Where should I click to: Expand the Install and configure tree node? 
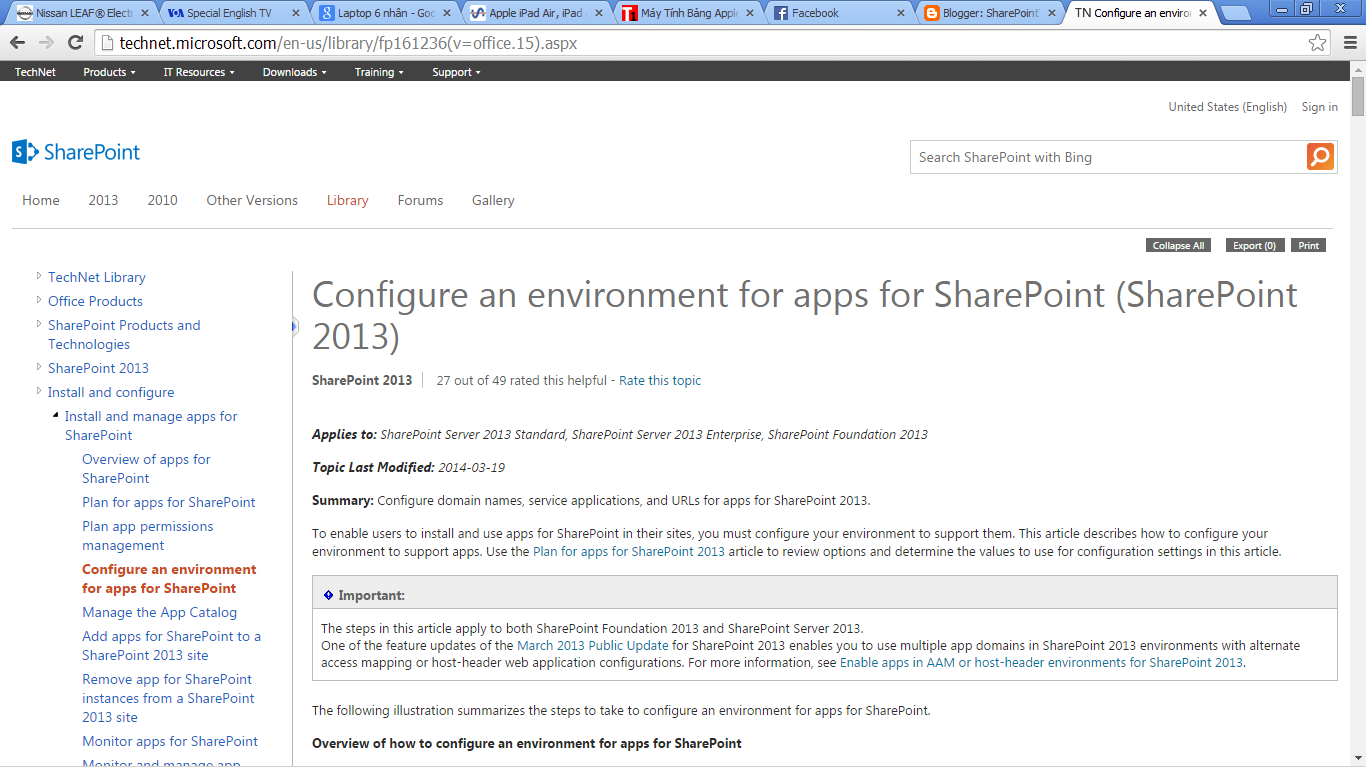(39, 391)
